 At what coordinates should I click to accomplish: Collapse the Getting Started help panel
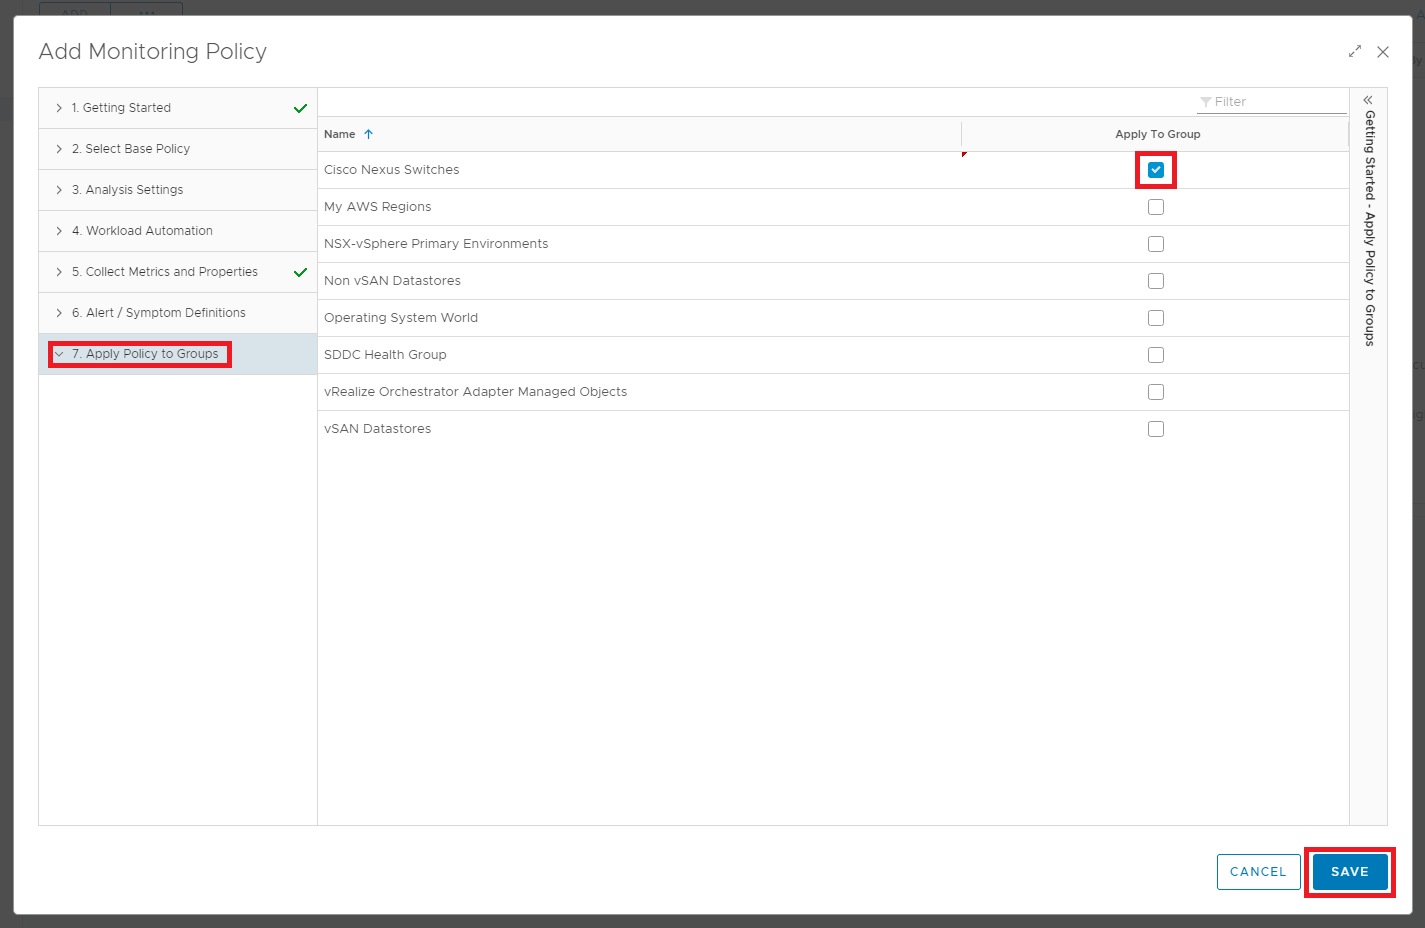(x=1368, y=100)
